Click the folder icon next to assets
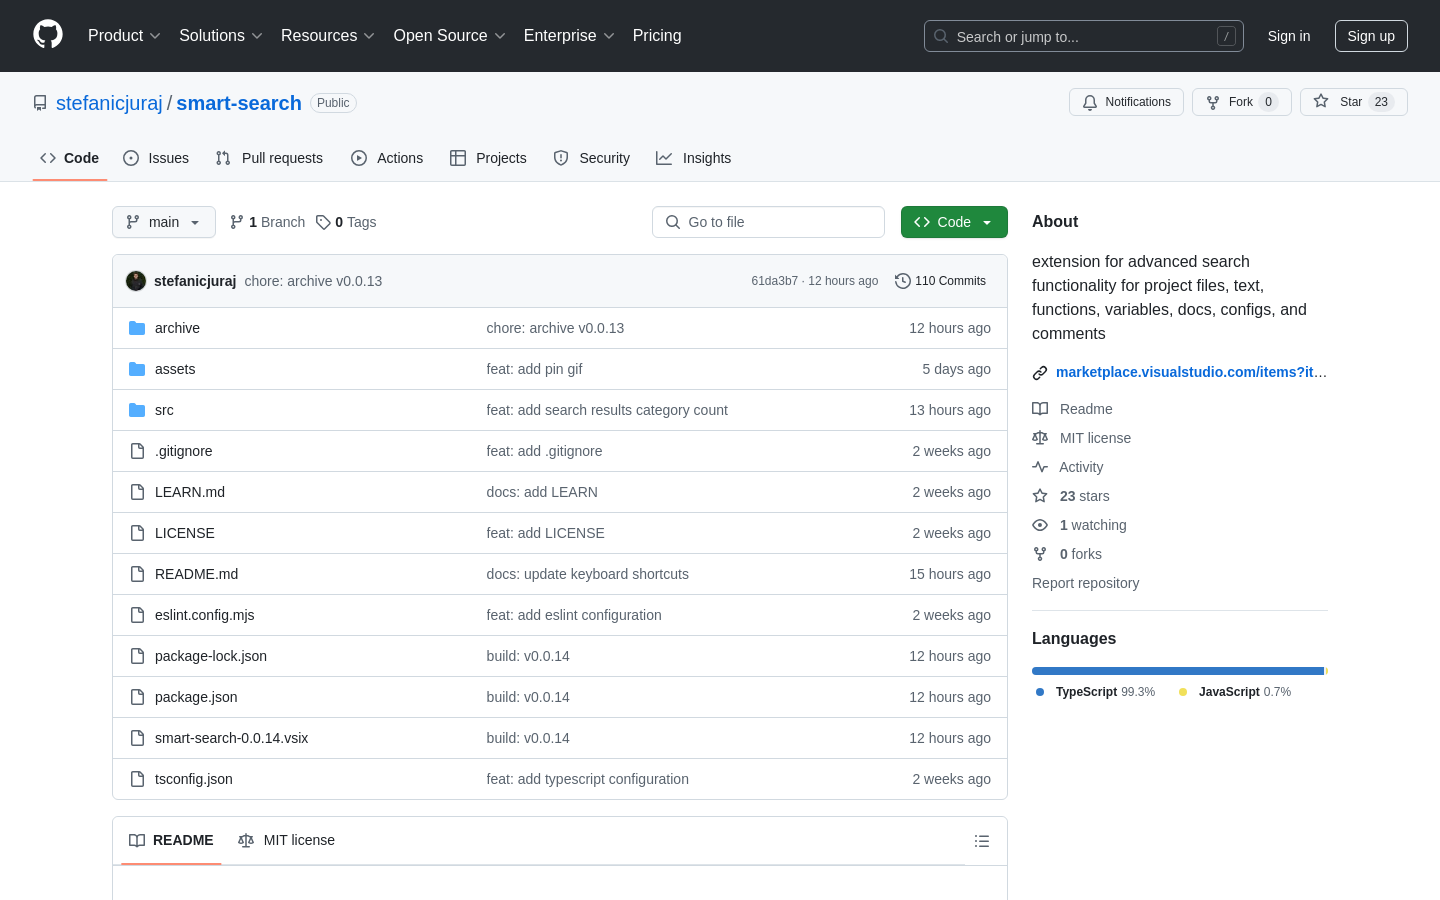1440x900 pixels. pos(137,369)
